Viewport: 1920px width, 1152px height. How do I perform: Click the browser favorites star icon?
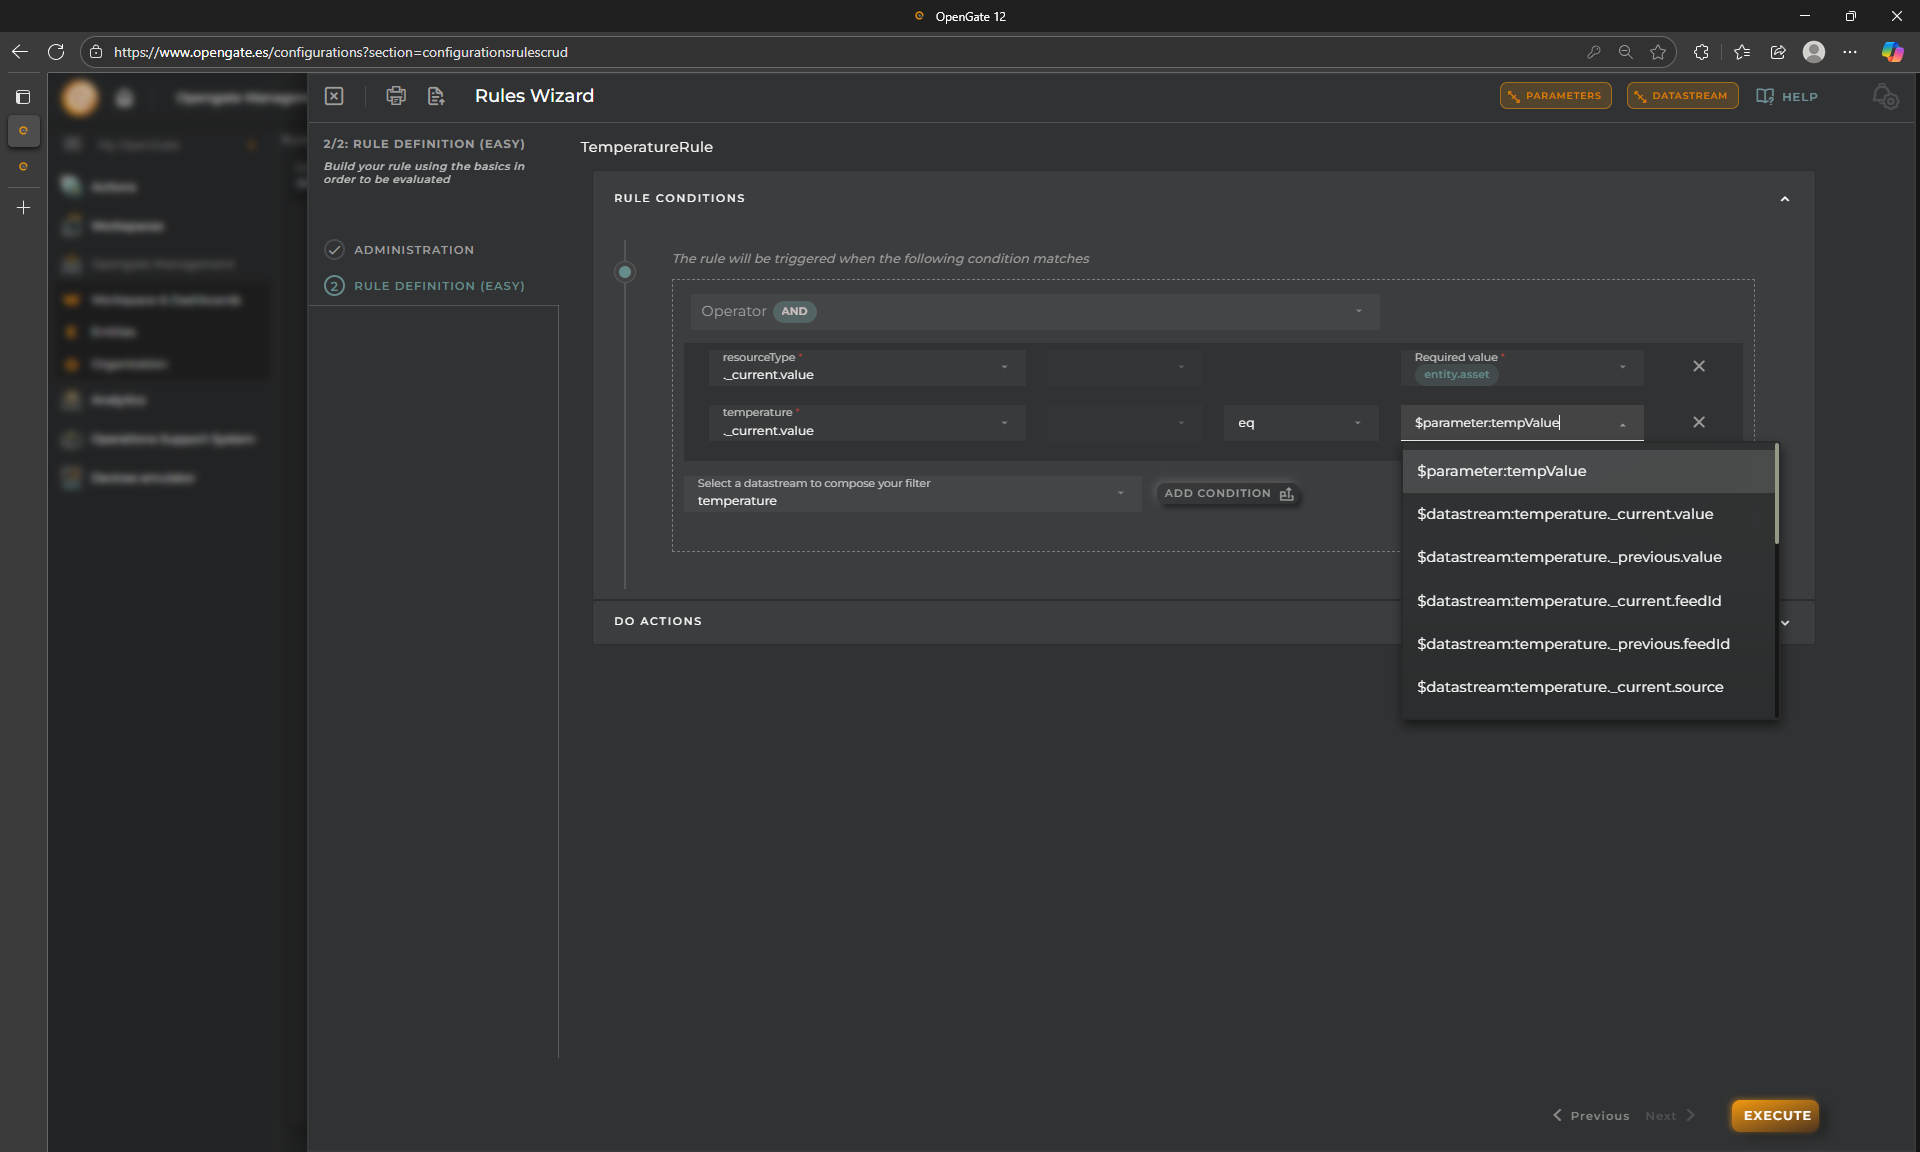click(1658, 52)
